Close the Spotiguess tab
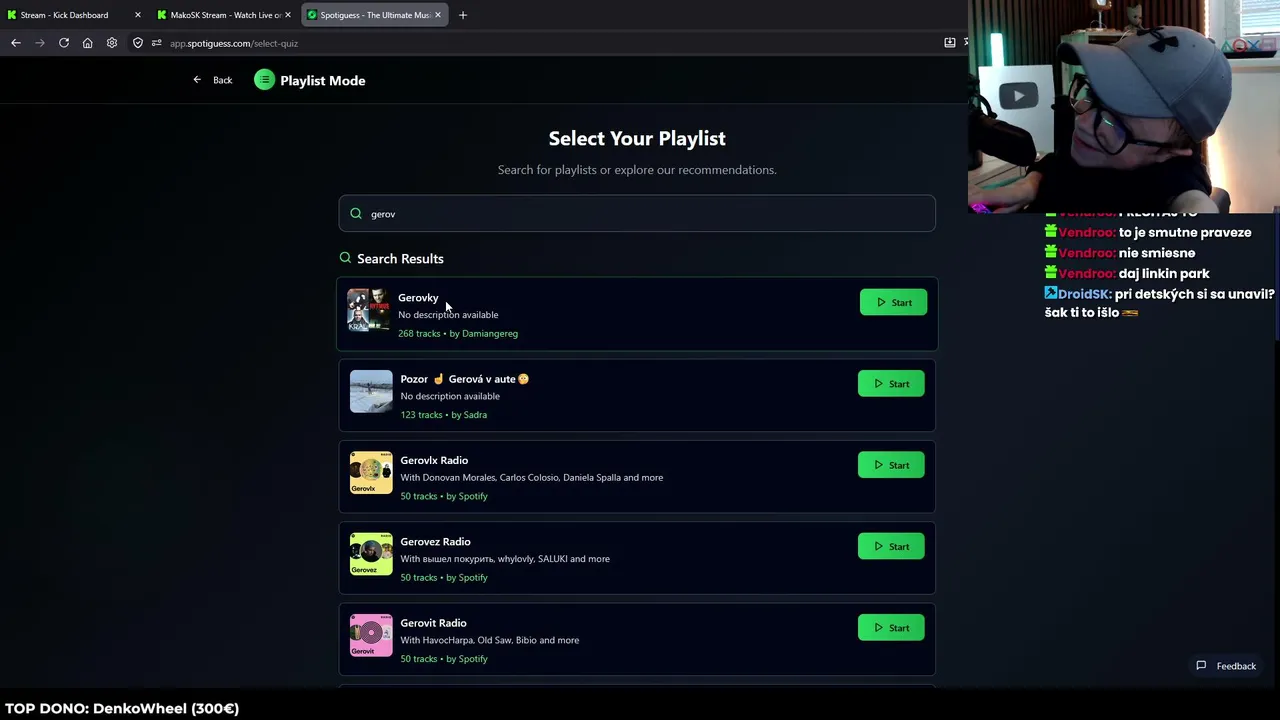 pos(438,15)
